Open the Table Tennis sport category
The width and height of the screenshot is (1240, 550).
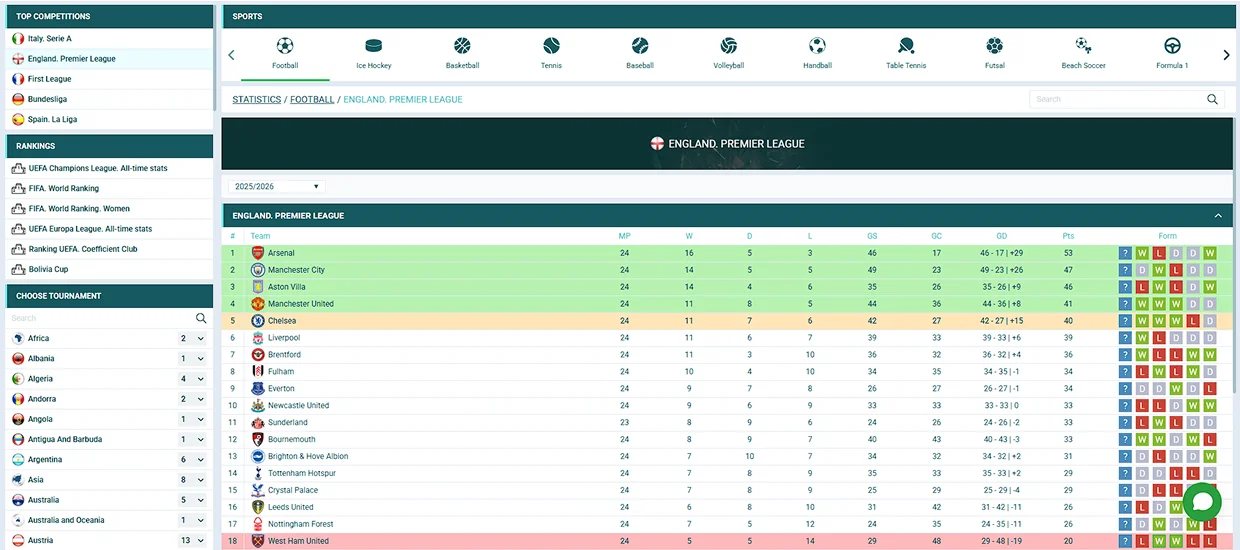[x=906, y=46]
